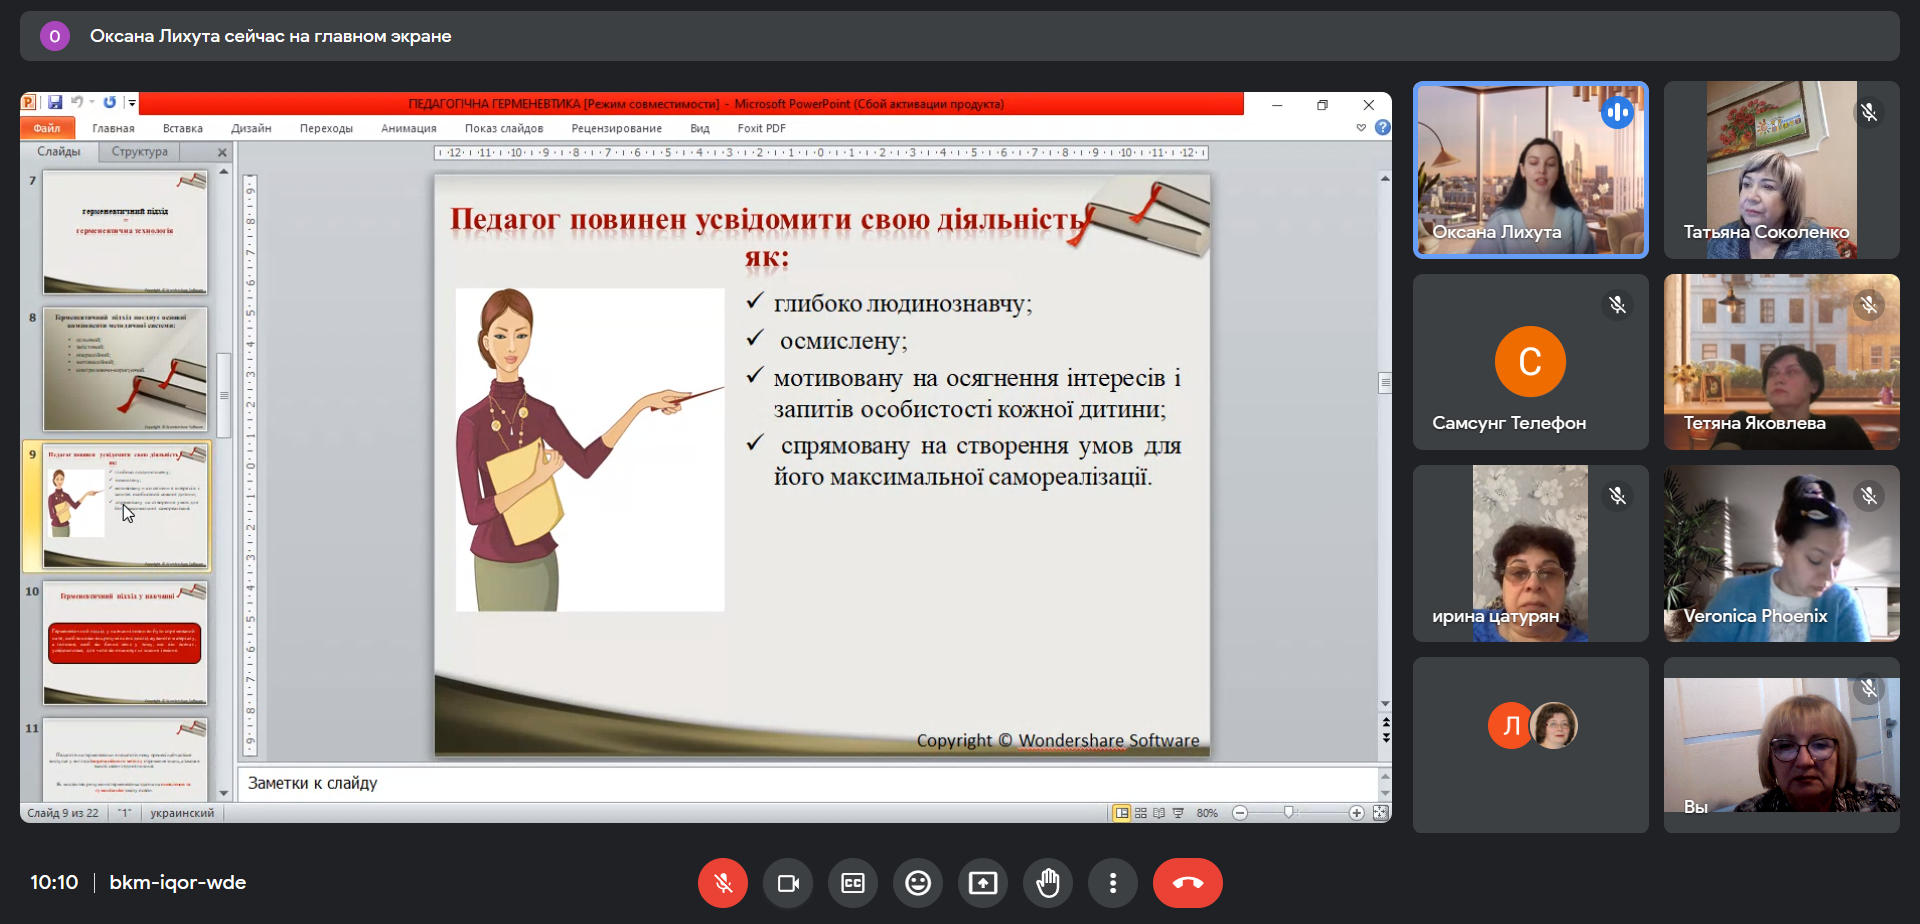Click the украинский language status button
This screenshot has width=1920, height=924.
click(182, 813)
